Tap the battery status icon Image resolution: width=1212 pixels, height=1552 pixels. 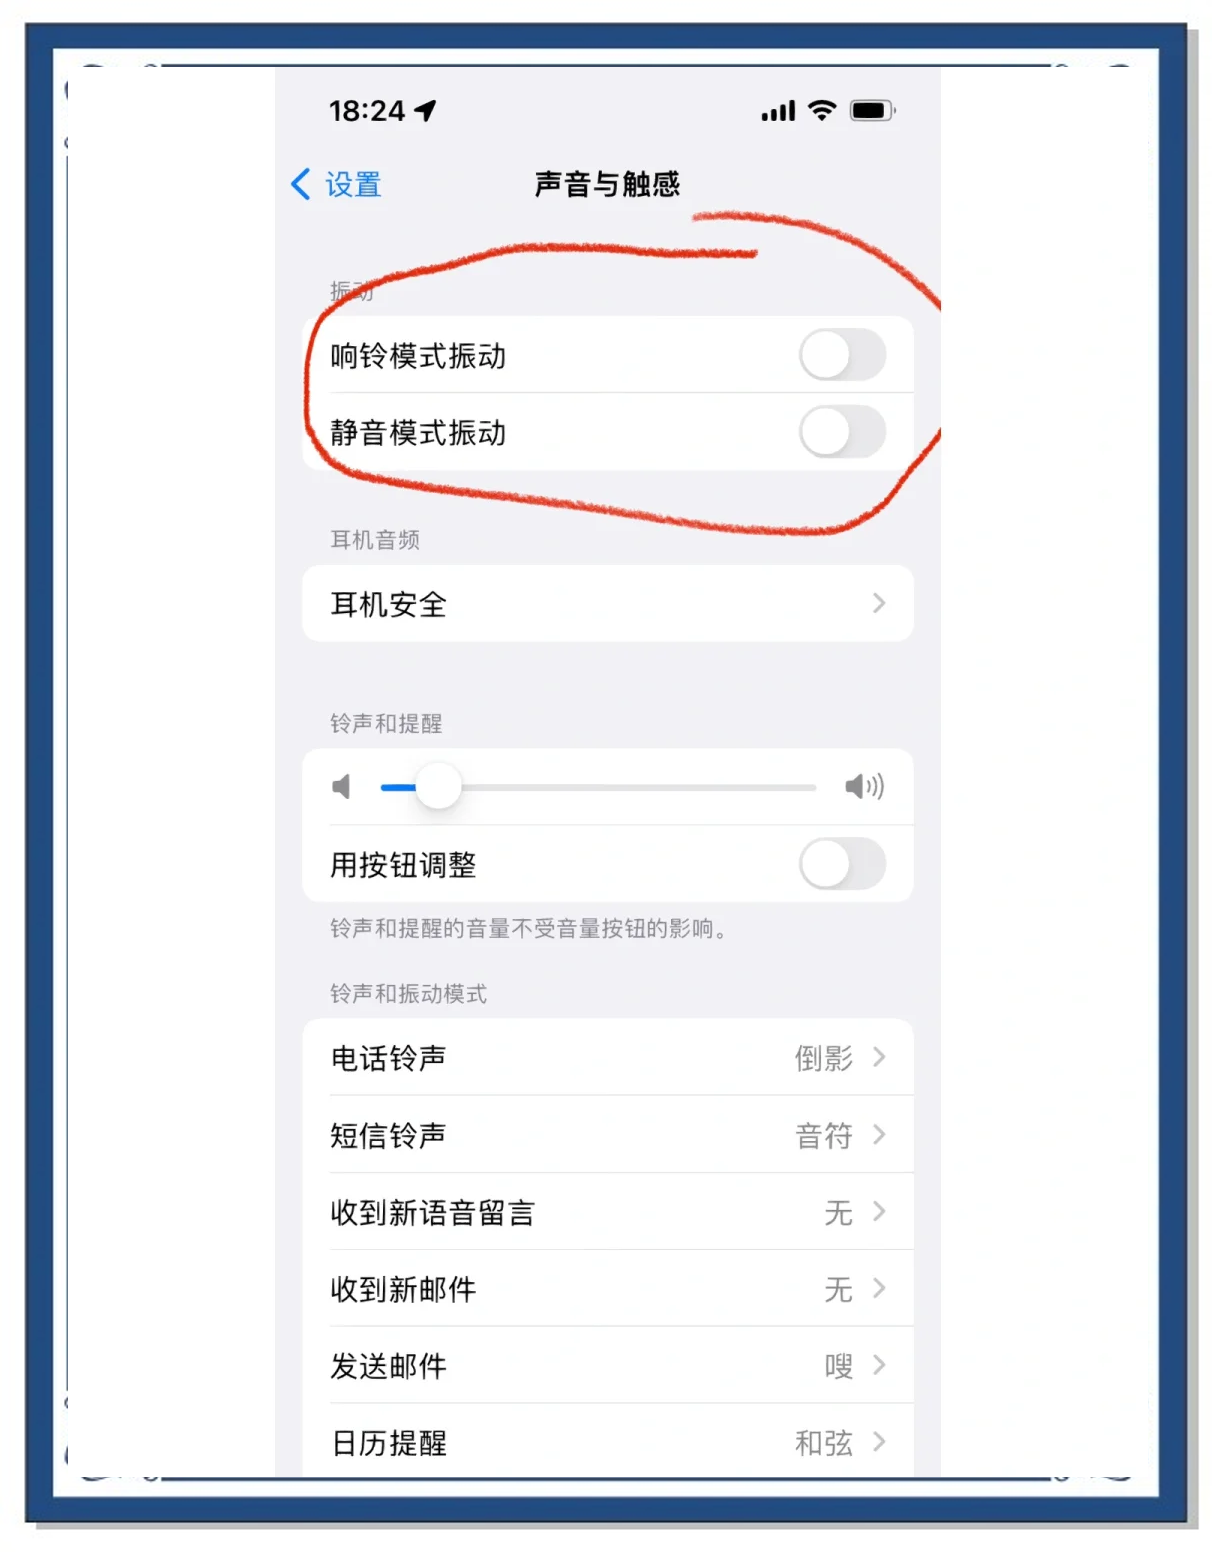[x=872, y=110]
